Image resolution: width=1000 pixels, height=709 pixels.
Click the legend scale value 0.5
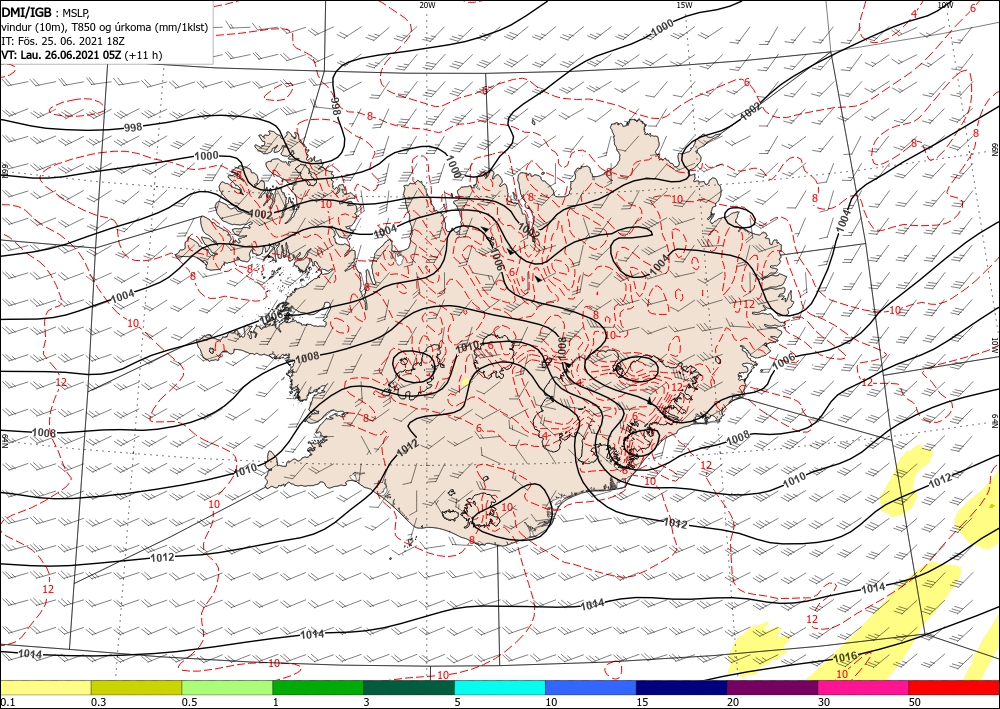point(188,702)
